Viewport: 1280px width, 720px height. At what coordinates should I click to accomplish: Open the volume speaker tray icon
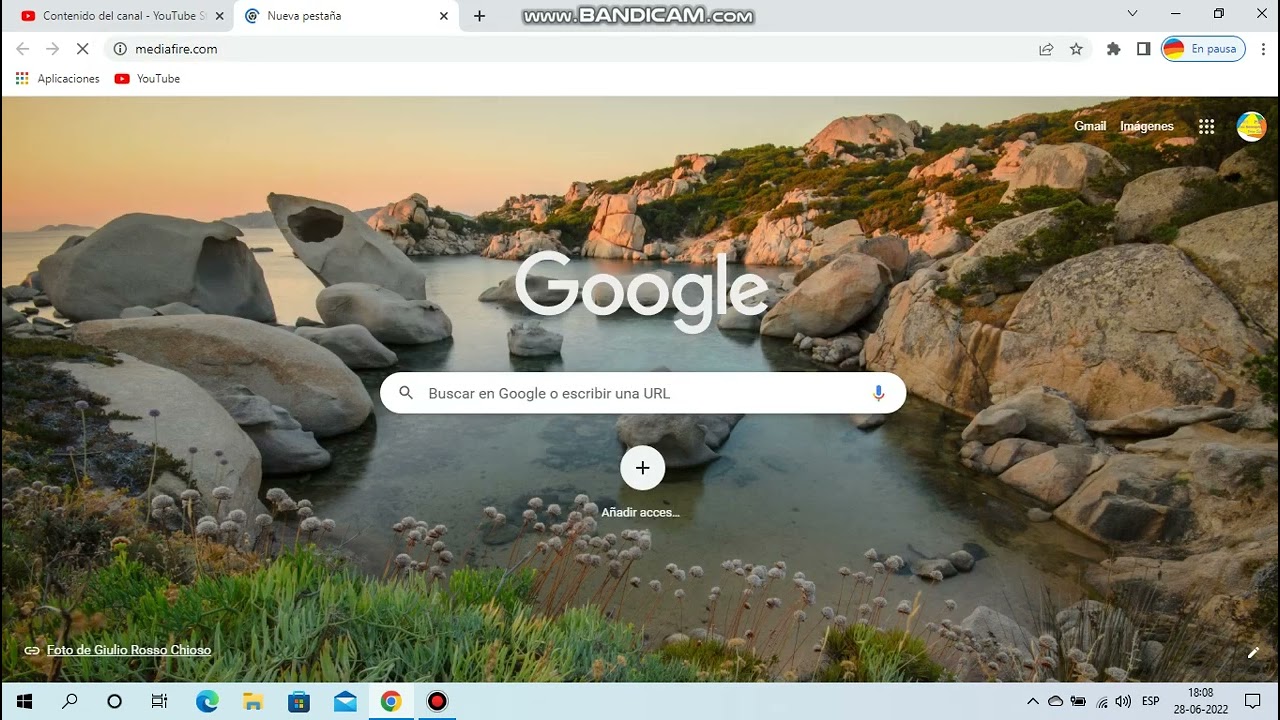click(x=1123, y=701)
